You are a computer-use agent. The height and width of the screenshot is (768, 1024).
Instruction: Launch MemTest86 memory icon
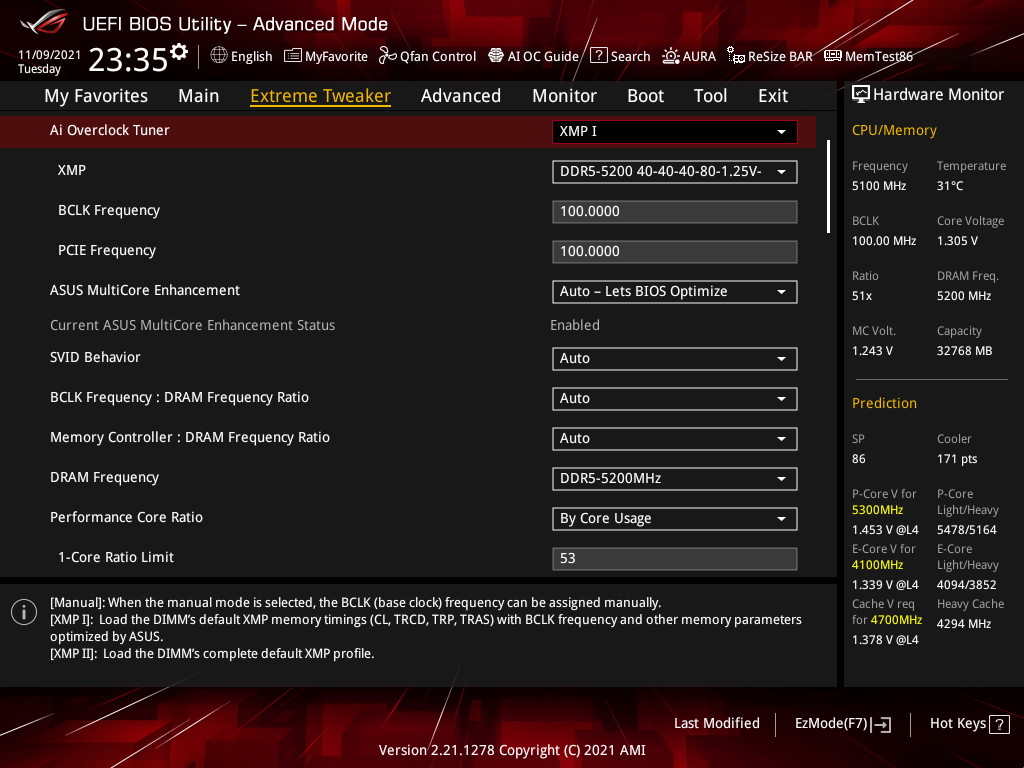pos(833,56)
